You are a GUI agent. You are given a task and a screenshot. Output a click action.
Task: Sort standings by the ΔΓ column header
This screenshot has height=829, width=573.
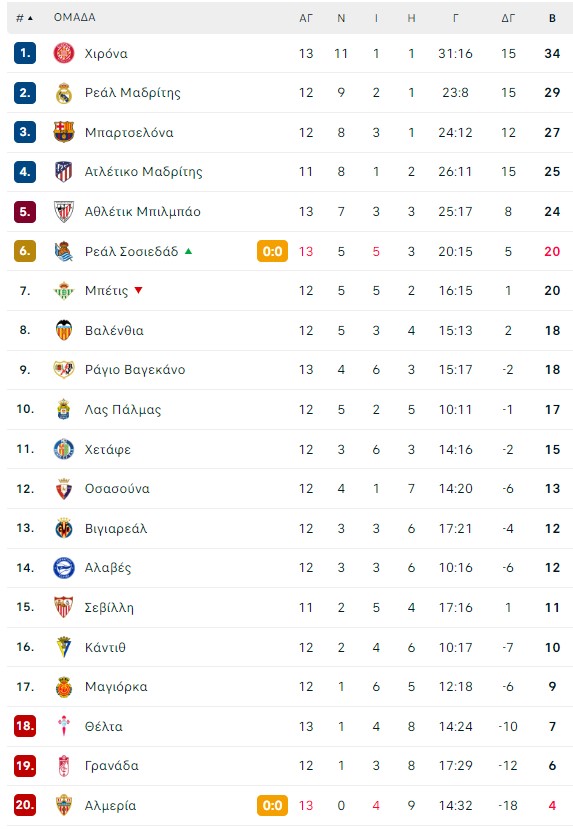(508, 18)
